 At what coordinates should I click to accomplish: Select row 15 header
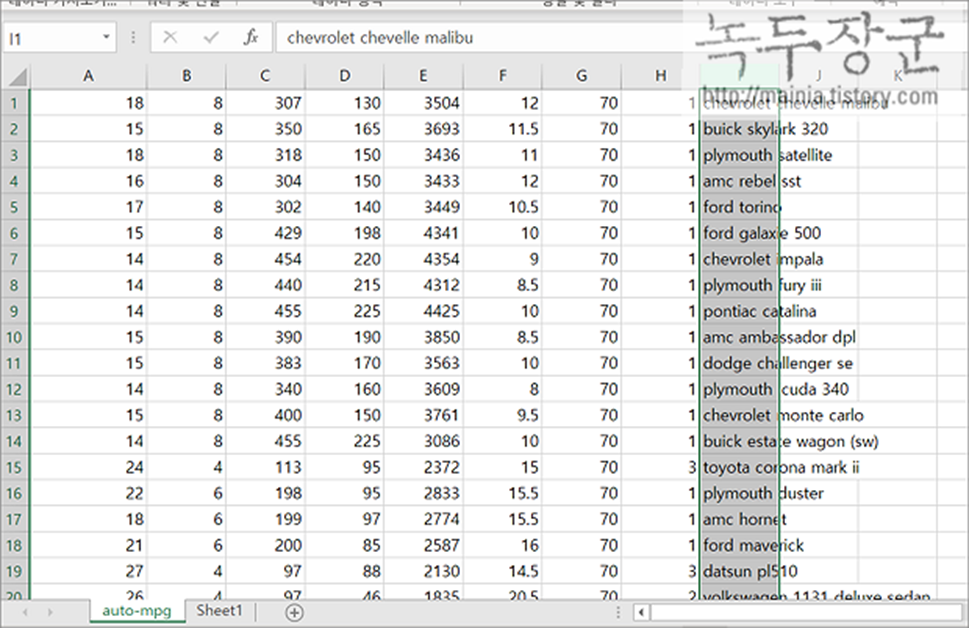[x=14, y=467]
